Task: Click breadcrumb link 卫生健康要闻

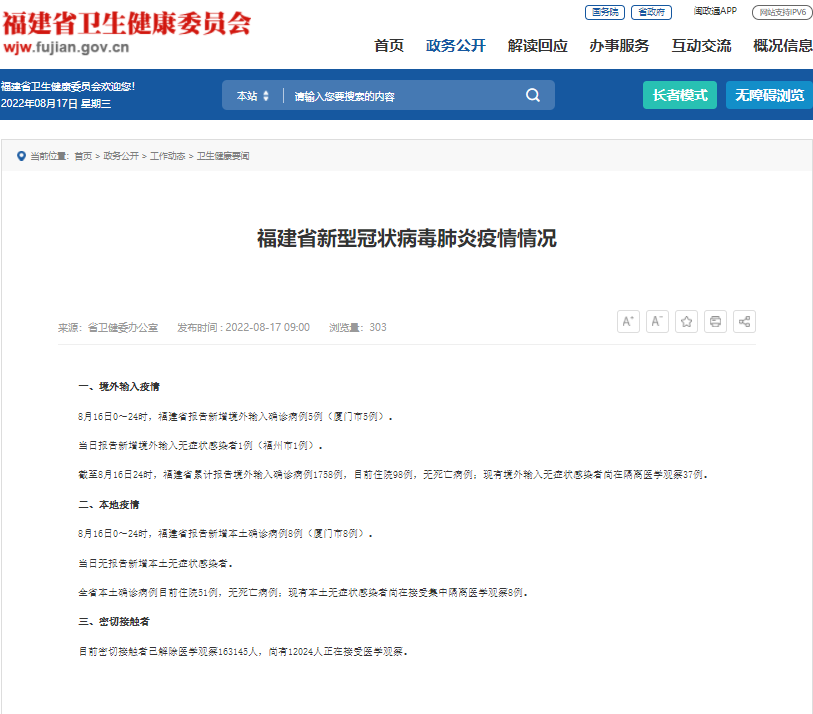Action: pos(223,156)
